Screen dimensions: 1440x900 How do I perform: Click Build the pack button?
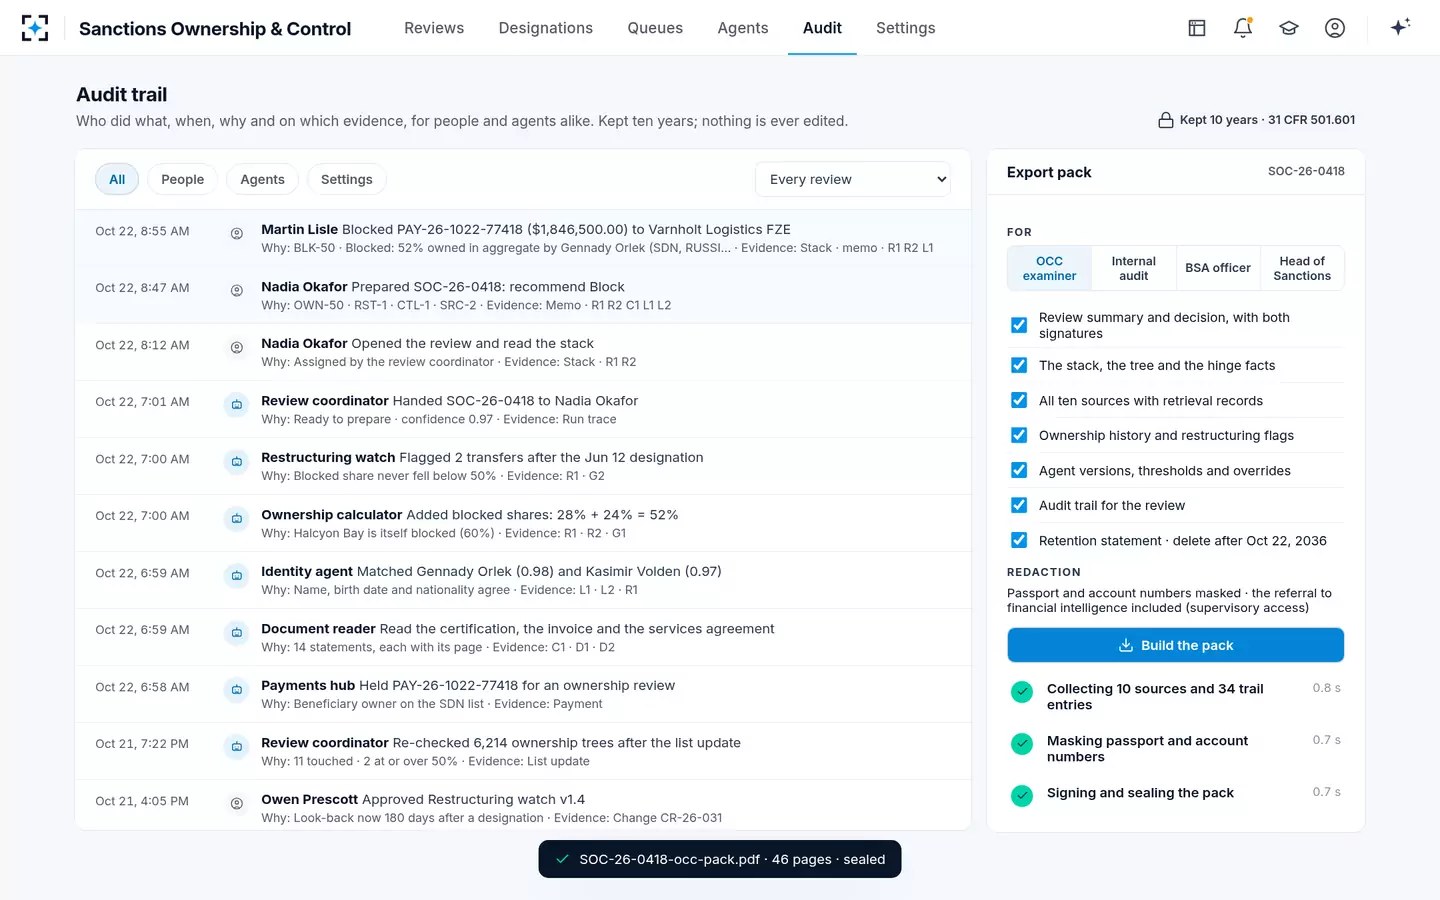coord(1175,645)
